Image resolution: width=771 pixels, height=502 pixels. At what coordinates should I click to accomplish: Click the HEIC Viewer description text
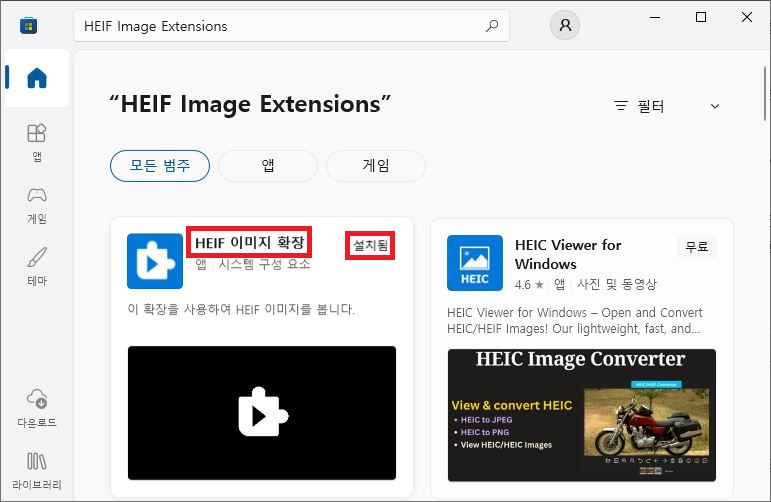coord(574,321)
